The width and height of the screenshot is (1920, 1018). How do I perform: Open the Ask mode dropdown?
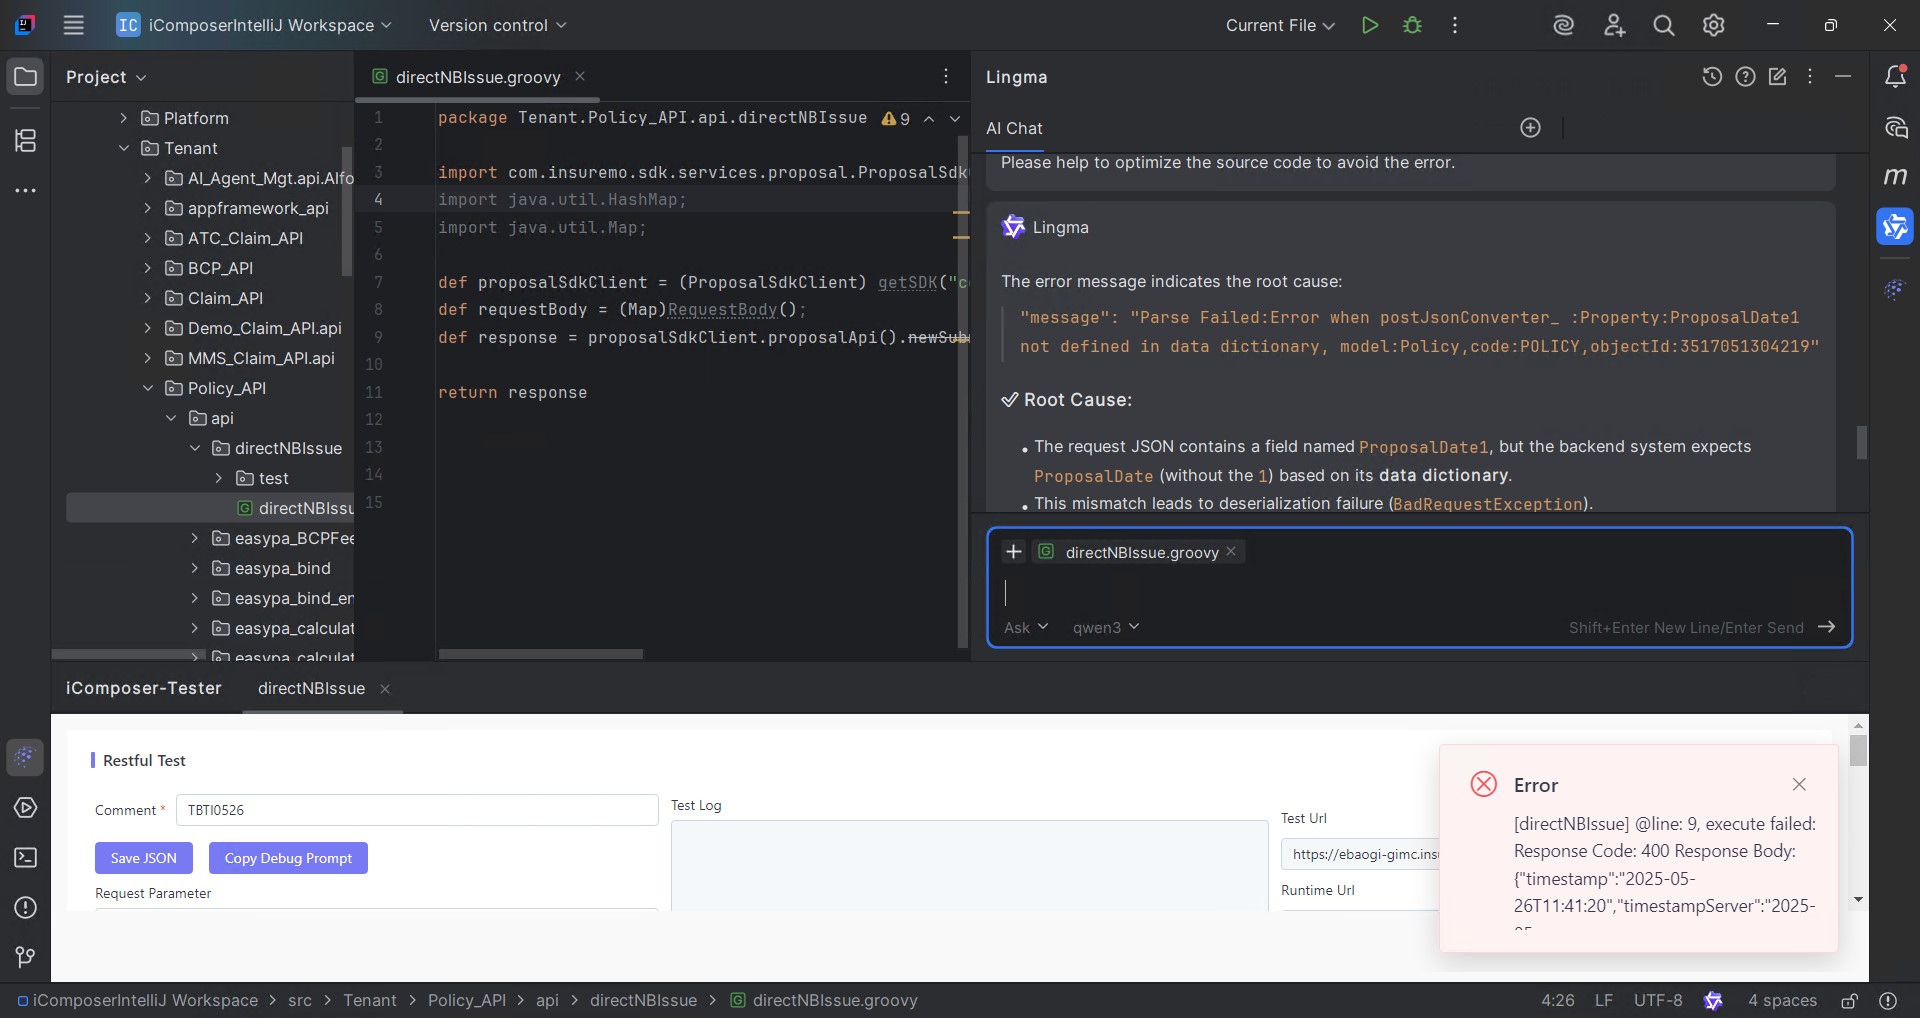(1026, 627)
